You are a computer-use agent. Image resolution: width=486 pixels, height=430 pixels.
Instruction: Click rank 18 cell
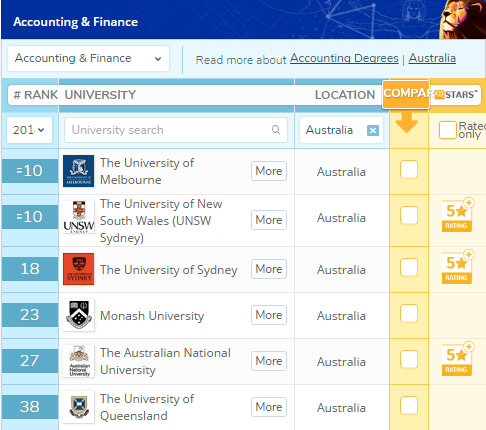pyautogui.click(x=30, y=269)
